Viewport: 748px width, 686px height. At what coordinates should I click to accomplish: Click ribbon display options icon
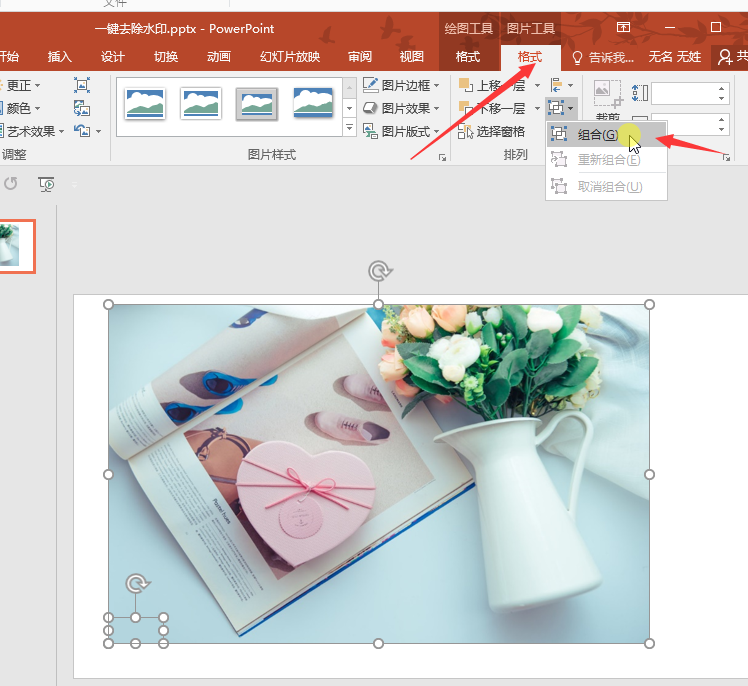tap(623, 27)
